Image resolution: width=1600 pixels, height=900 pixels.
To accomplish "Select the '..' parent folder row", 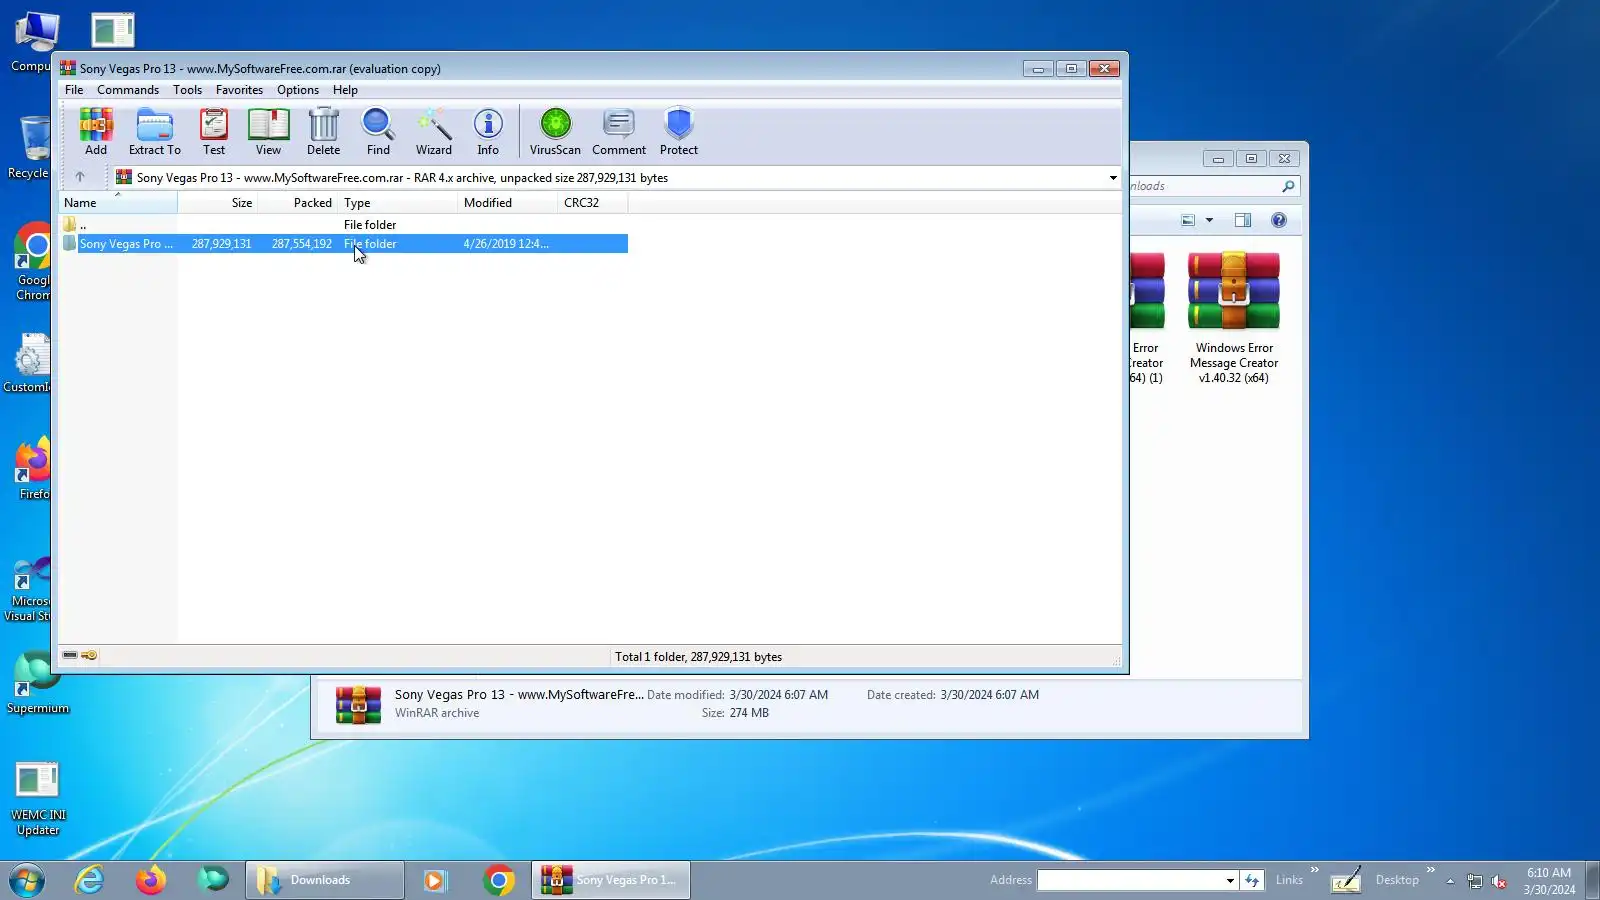I will click(x=344, y=225).
